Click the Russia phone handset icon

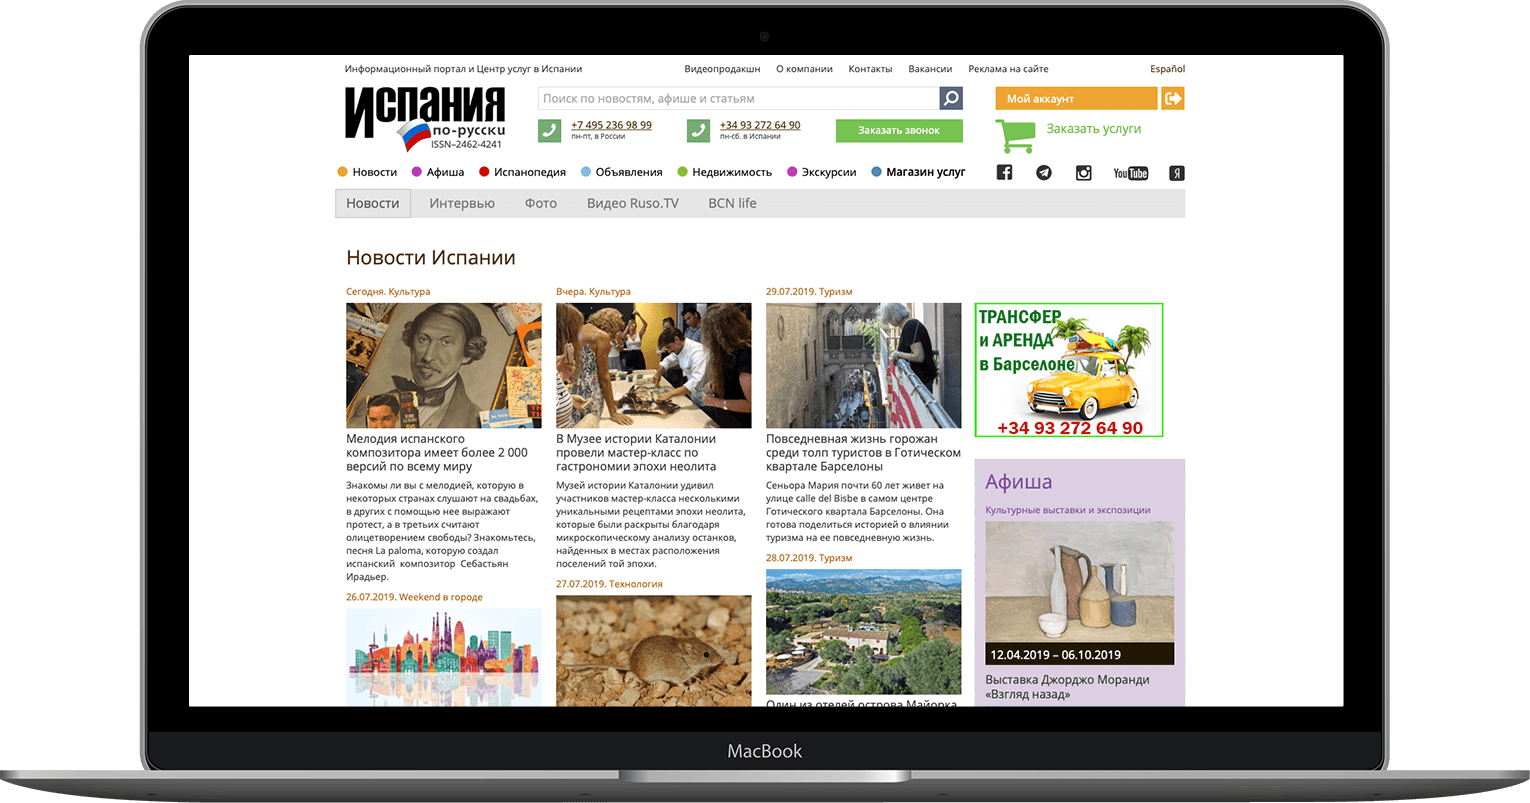pyautogui.click(x=549, y=131)
